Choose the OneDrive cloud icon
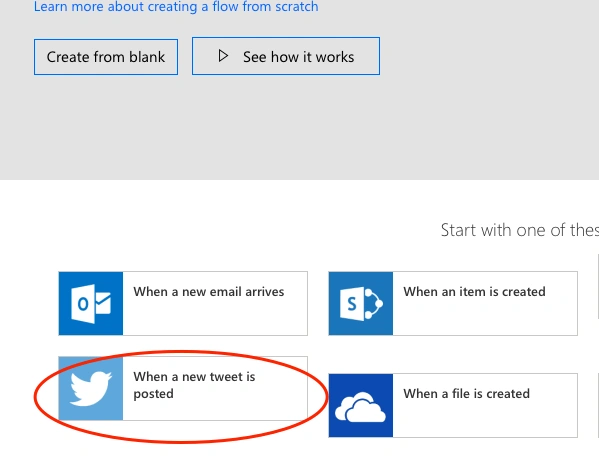Screen dimensions: 599x472 click(x=361, y=406)
